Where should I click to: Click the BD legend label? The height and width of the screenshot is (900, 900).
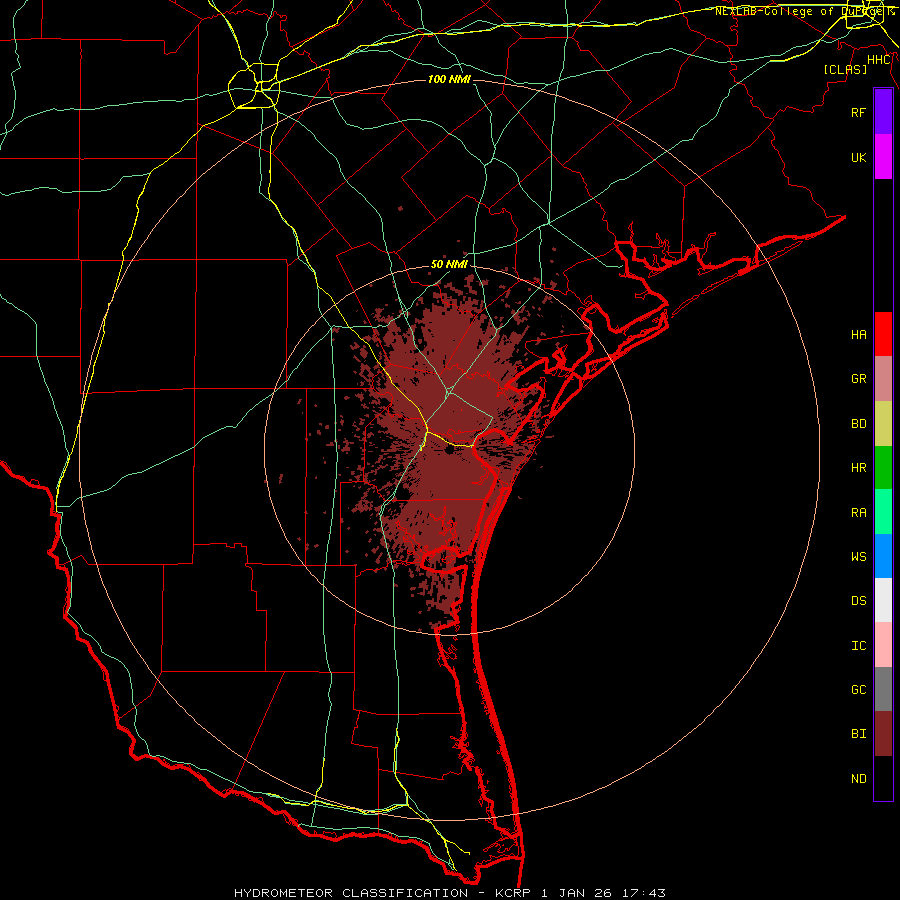pyautogui.click(x=858, y=424)
